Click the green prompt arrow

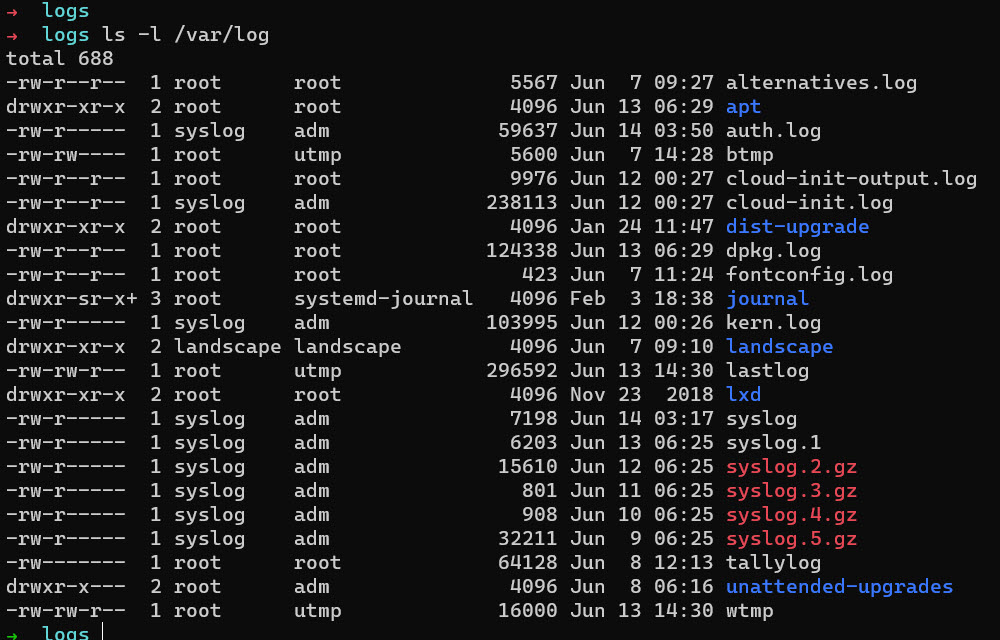tap(11, 633)
